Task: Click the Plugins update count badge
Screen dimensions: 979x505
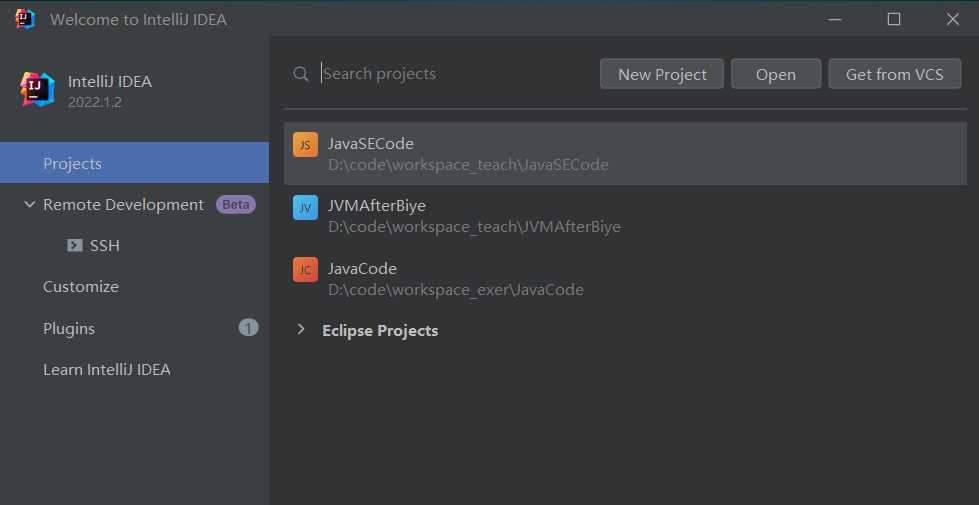Action: point(248,328)
